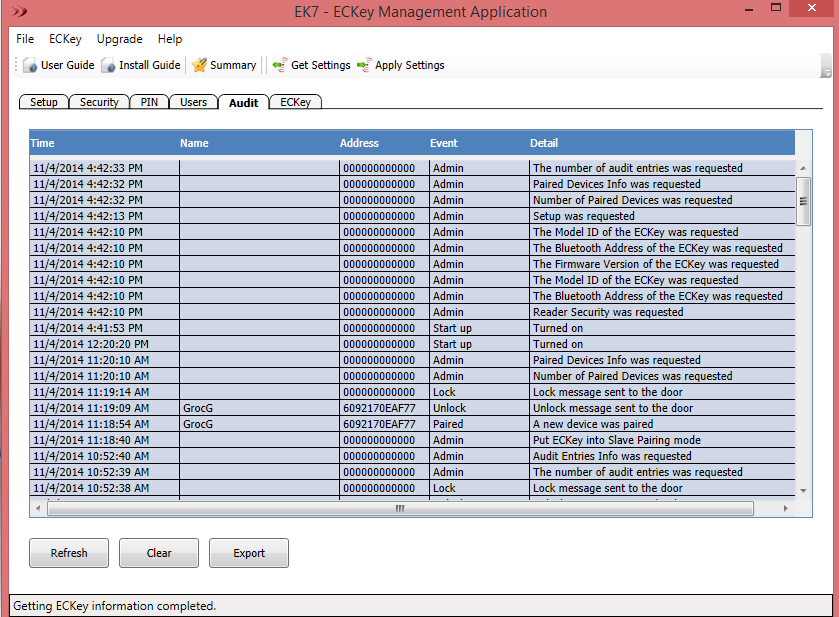The image size is (839, 617).
Task: Switch to the Users tab
Action: click(193, 102)
